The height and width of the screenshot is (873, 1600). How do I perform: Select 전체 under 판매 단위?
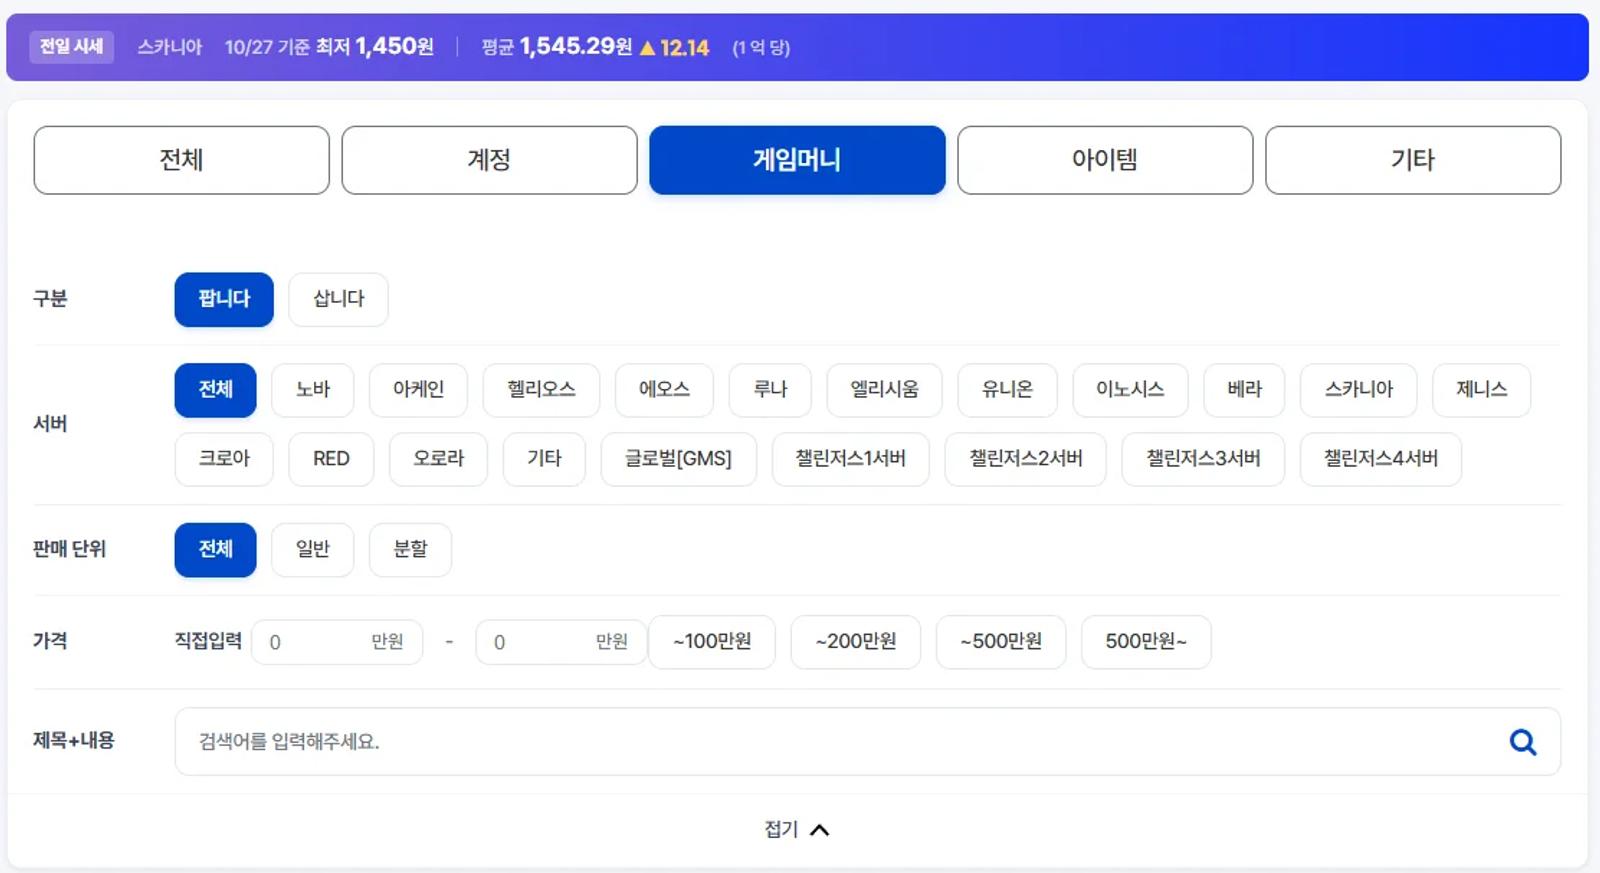(x=215, y=550)
